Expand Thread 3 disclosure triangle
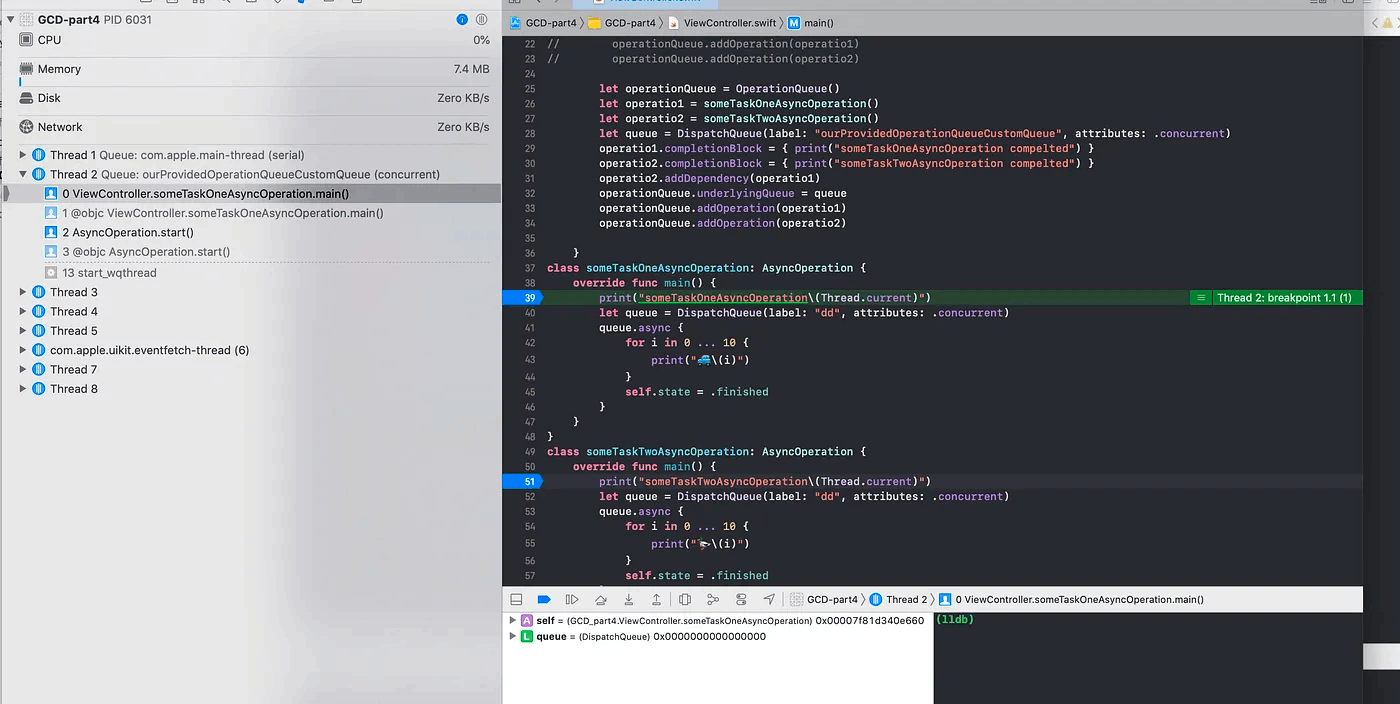Image resolution: width=1400 pixels, height=704 pixels. (23, 292)
